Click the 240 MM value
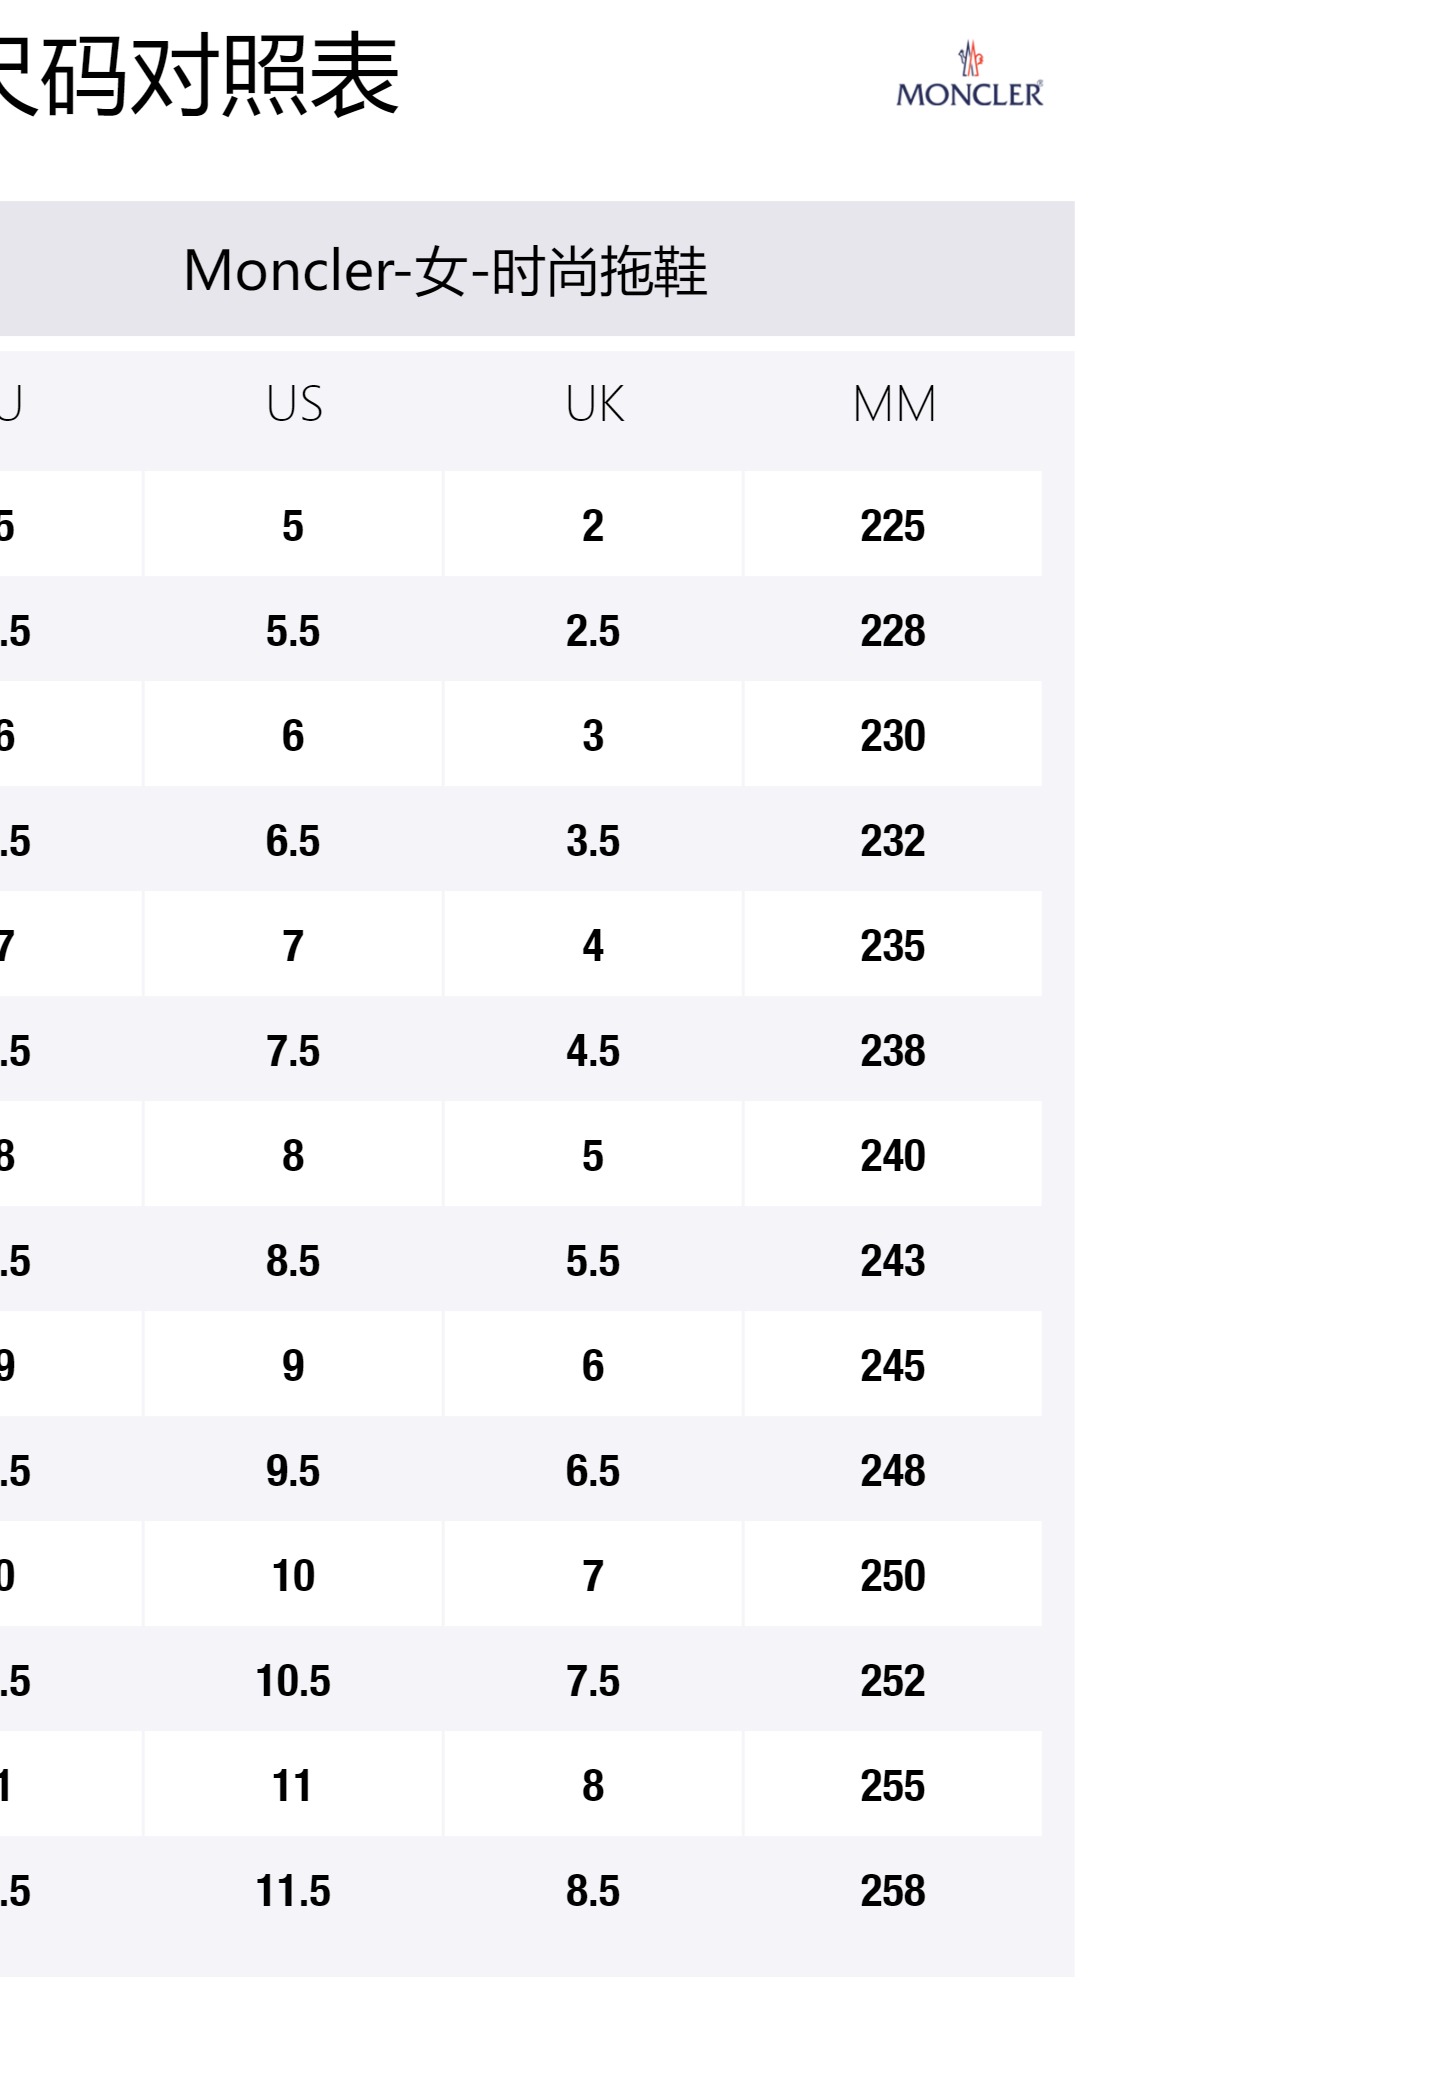 893,1156
